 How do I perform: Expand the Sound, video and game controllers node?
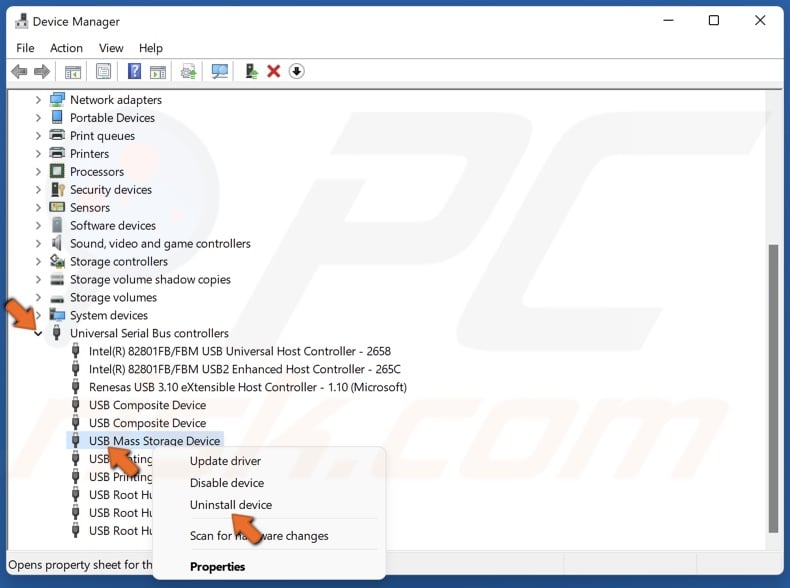(x=38, y=243)
